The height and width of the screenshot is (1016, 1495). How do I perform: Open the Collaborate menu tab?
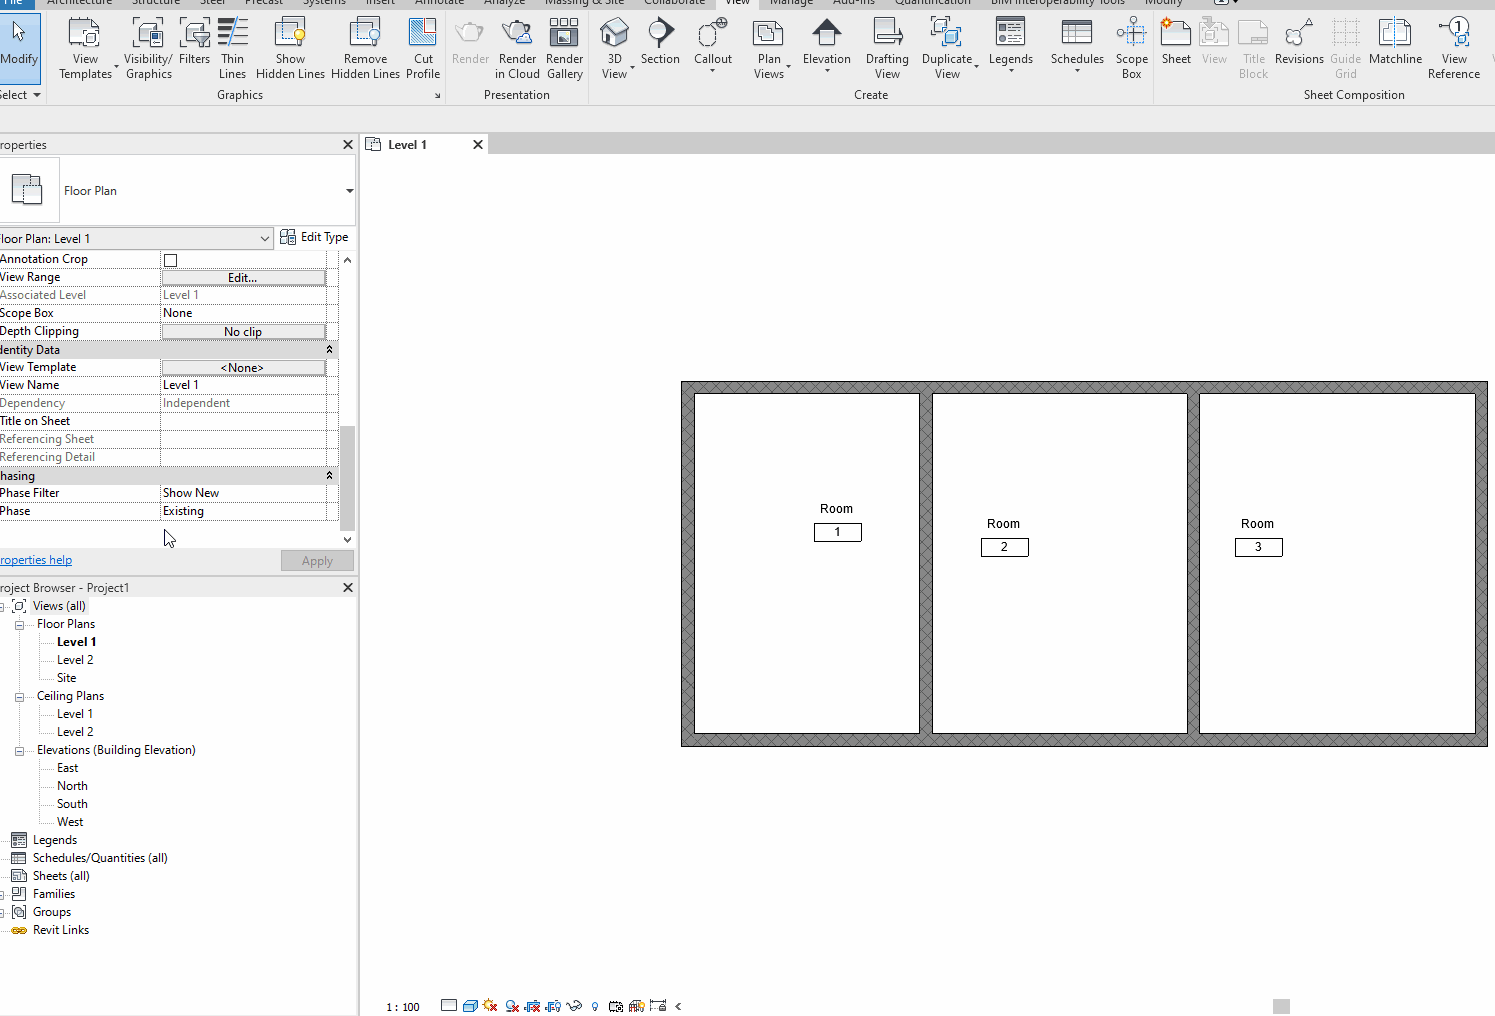(673, 3)
